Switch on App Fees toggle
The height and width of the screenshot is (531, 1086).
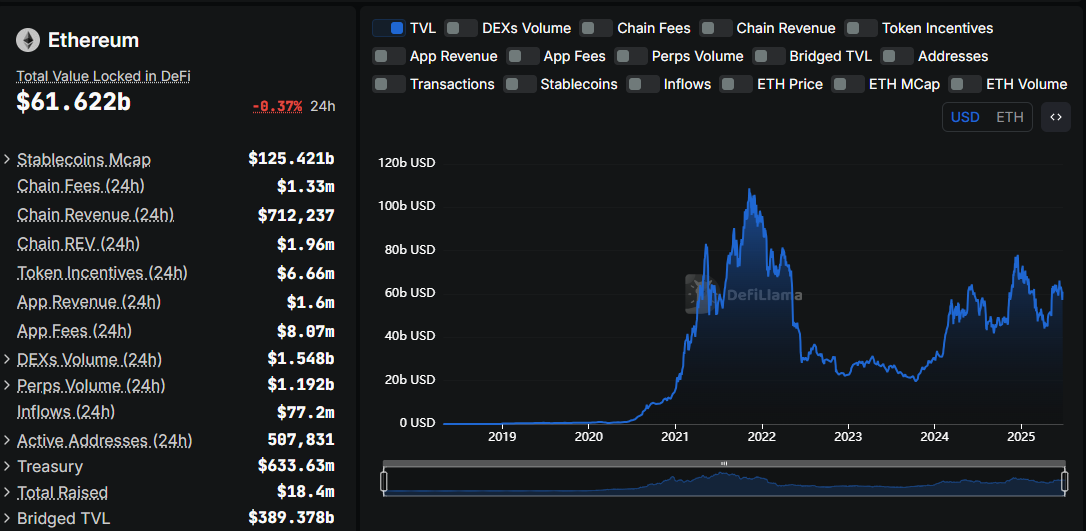pyautogui.click(x=523, y=56)
